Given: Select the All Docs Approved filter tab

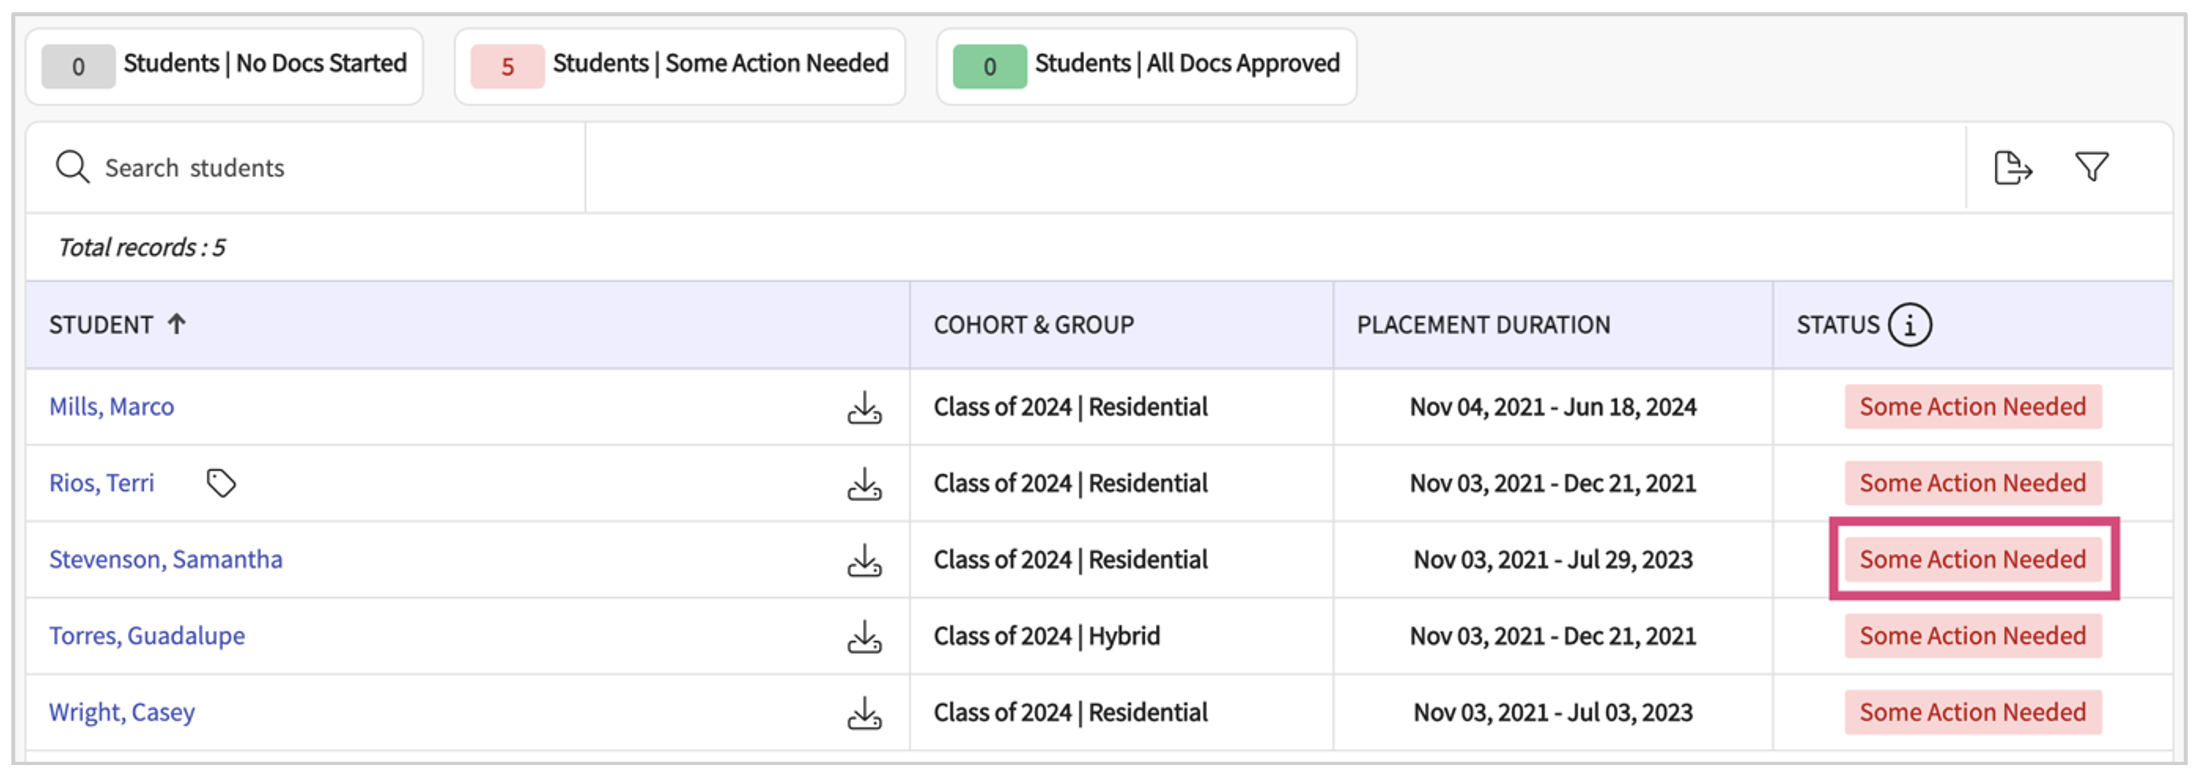Looking at the screenshot, I should pos(1146,66).
